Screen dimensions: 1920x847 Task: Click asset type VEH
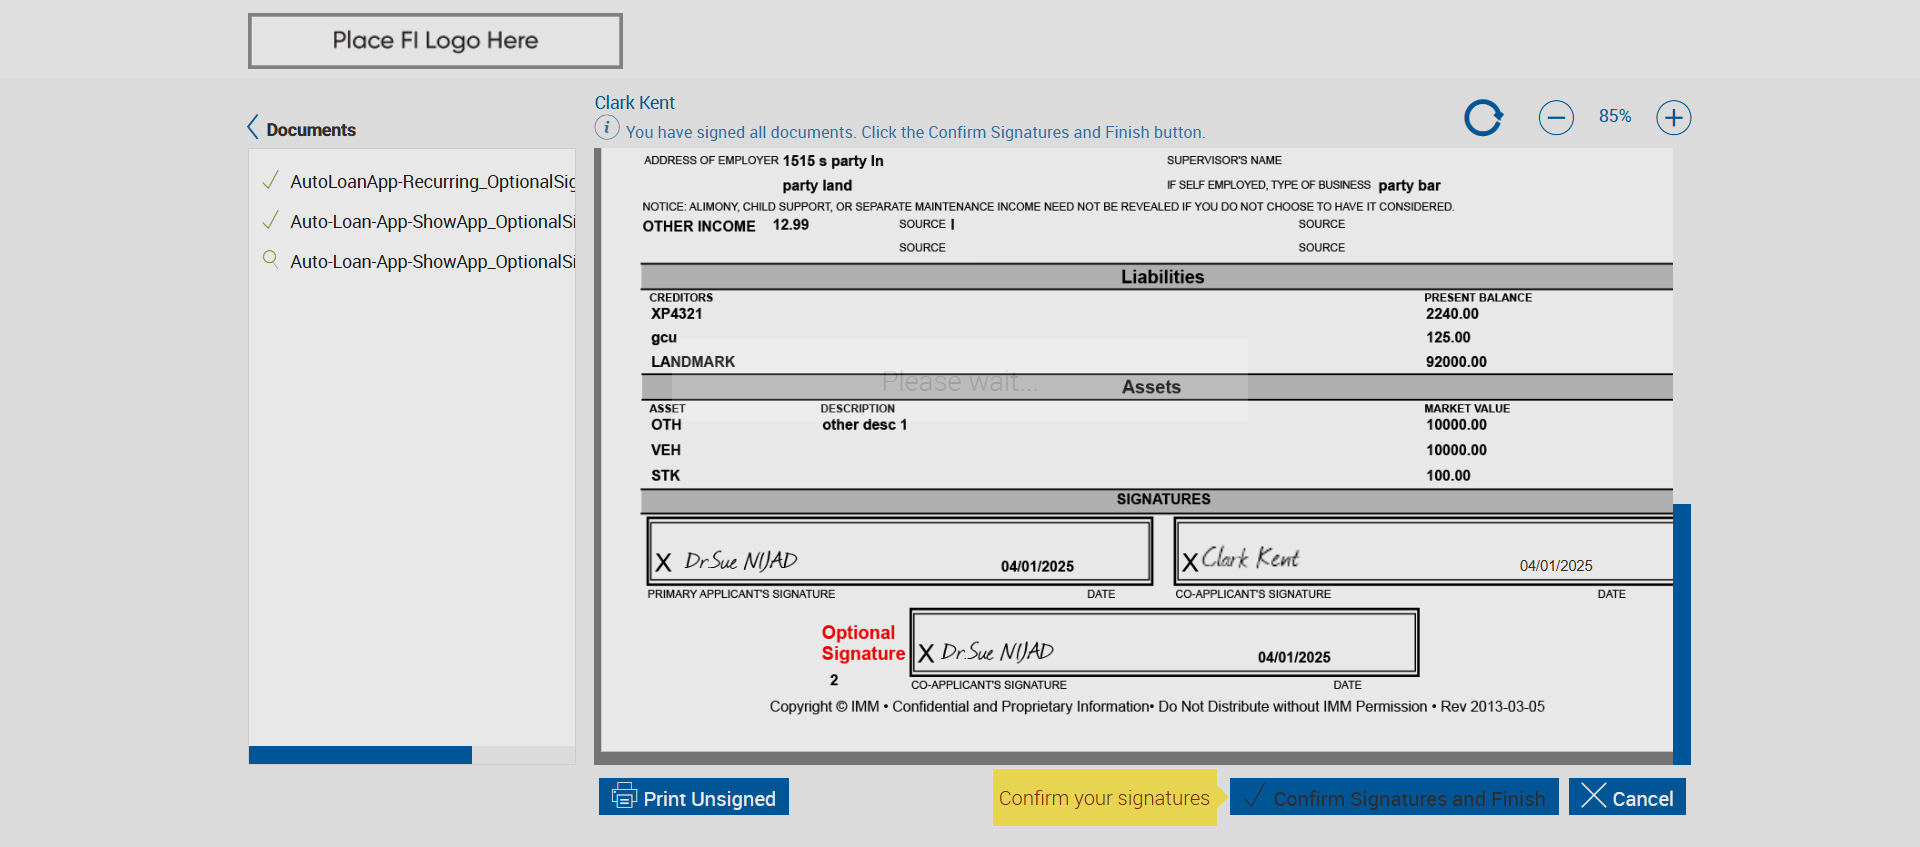[666, 450]
